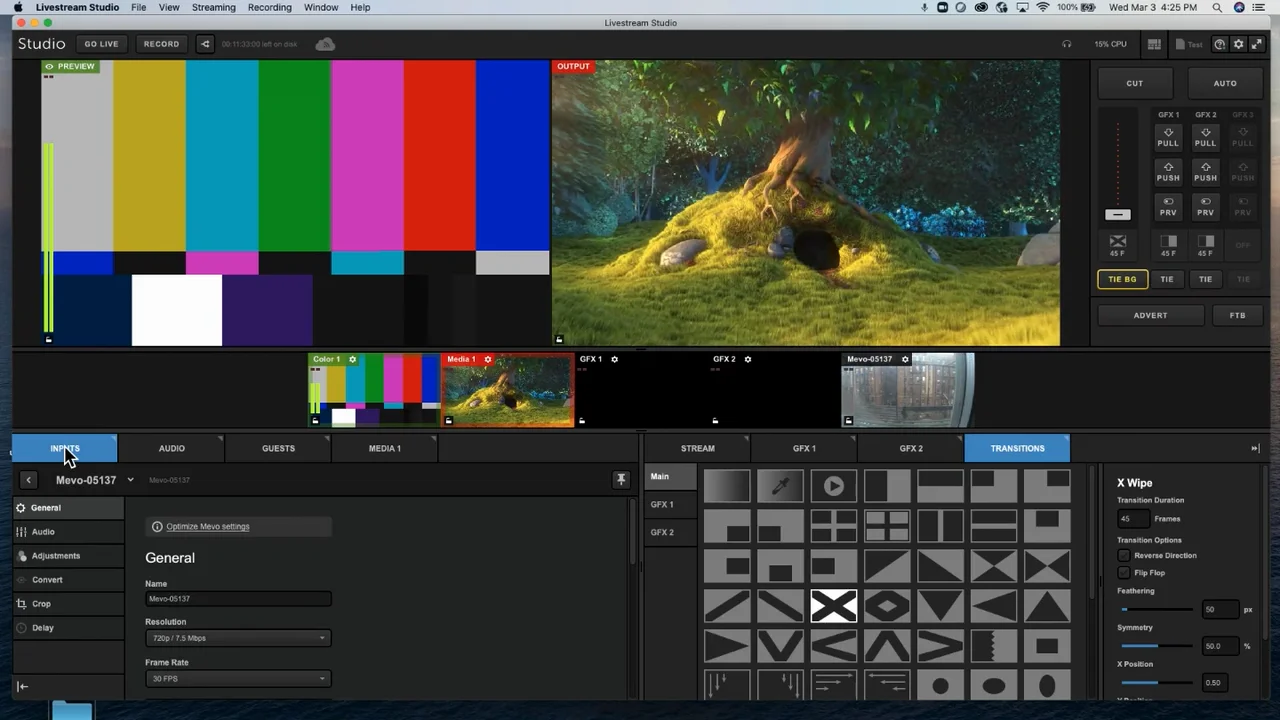1280x720 pixels.
Task: Adjust the Feathering slider
Action: coord(1126,609)
